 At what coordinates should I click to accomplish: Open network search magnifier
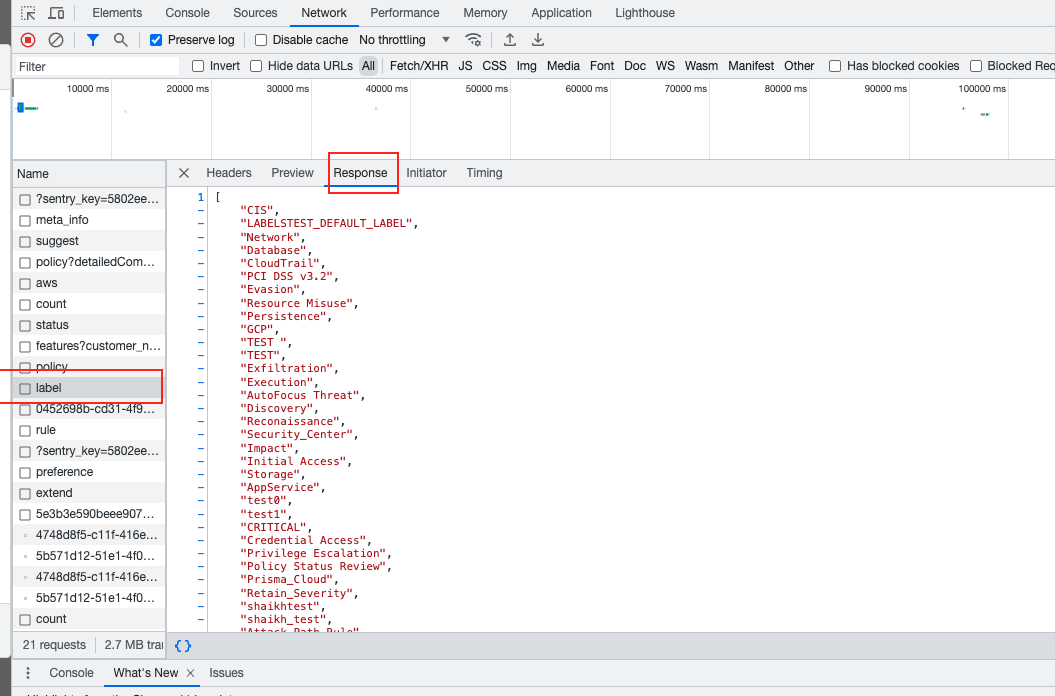click(x=121, y=40)
